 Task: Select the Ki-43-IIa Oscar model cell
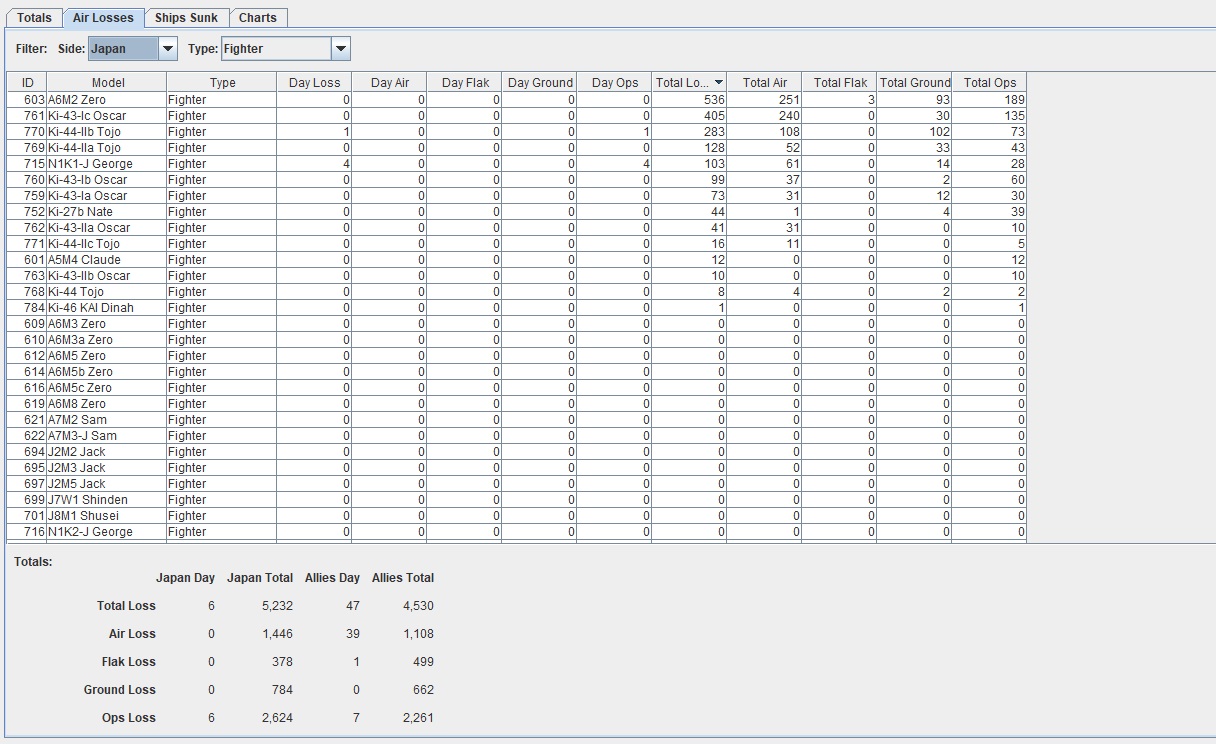(107, 228)
